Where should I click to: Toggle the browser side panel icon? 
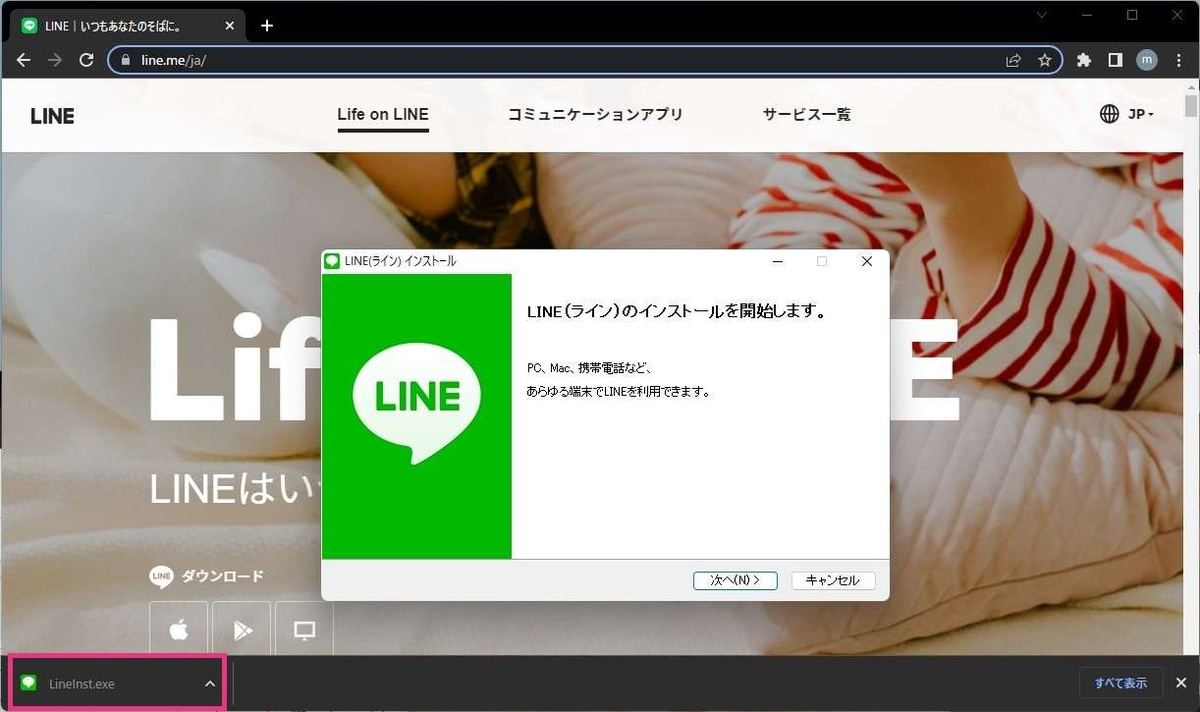point(1115,60)
